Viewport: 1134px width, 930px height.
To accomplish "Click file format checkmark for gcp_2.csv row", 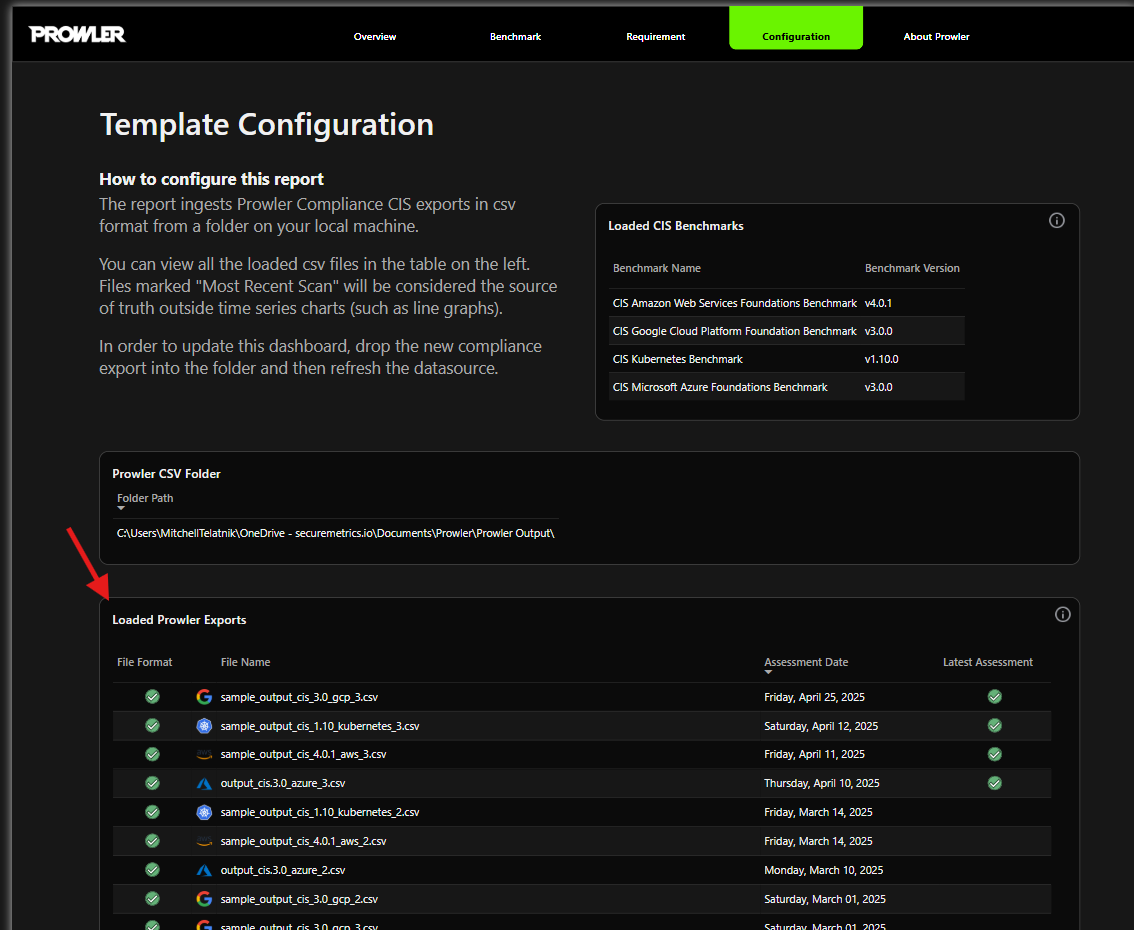I will 152,899.
